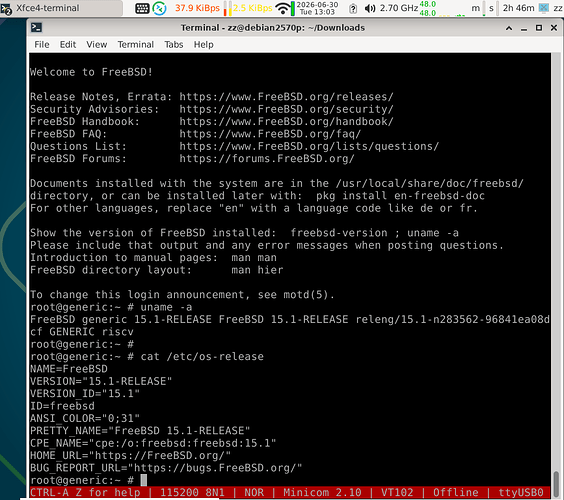
Task: Click the question-mark battery icon in panel
Action: click(353, 8)
